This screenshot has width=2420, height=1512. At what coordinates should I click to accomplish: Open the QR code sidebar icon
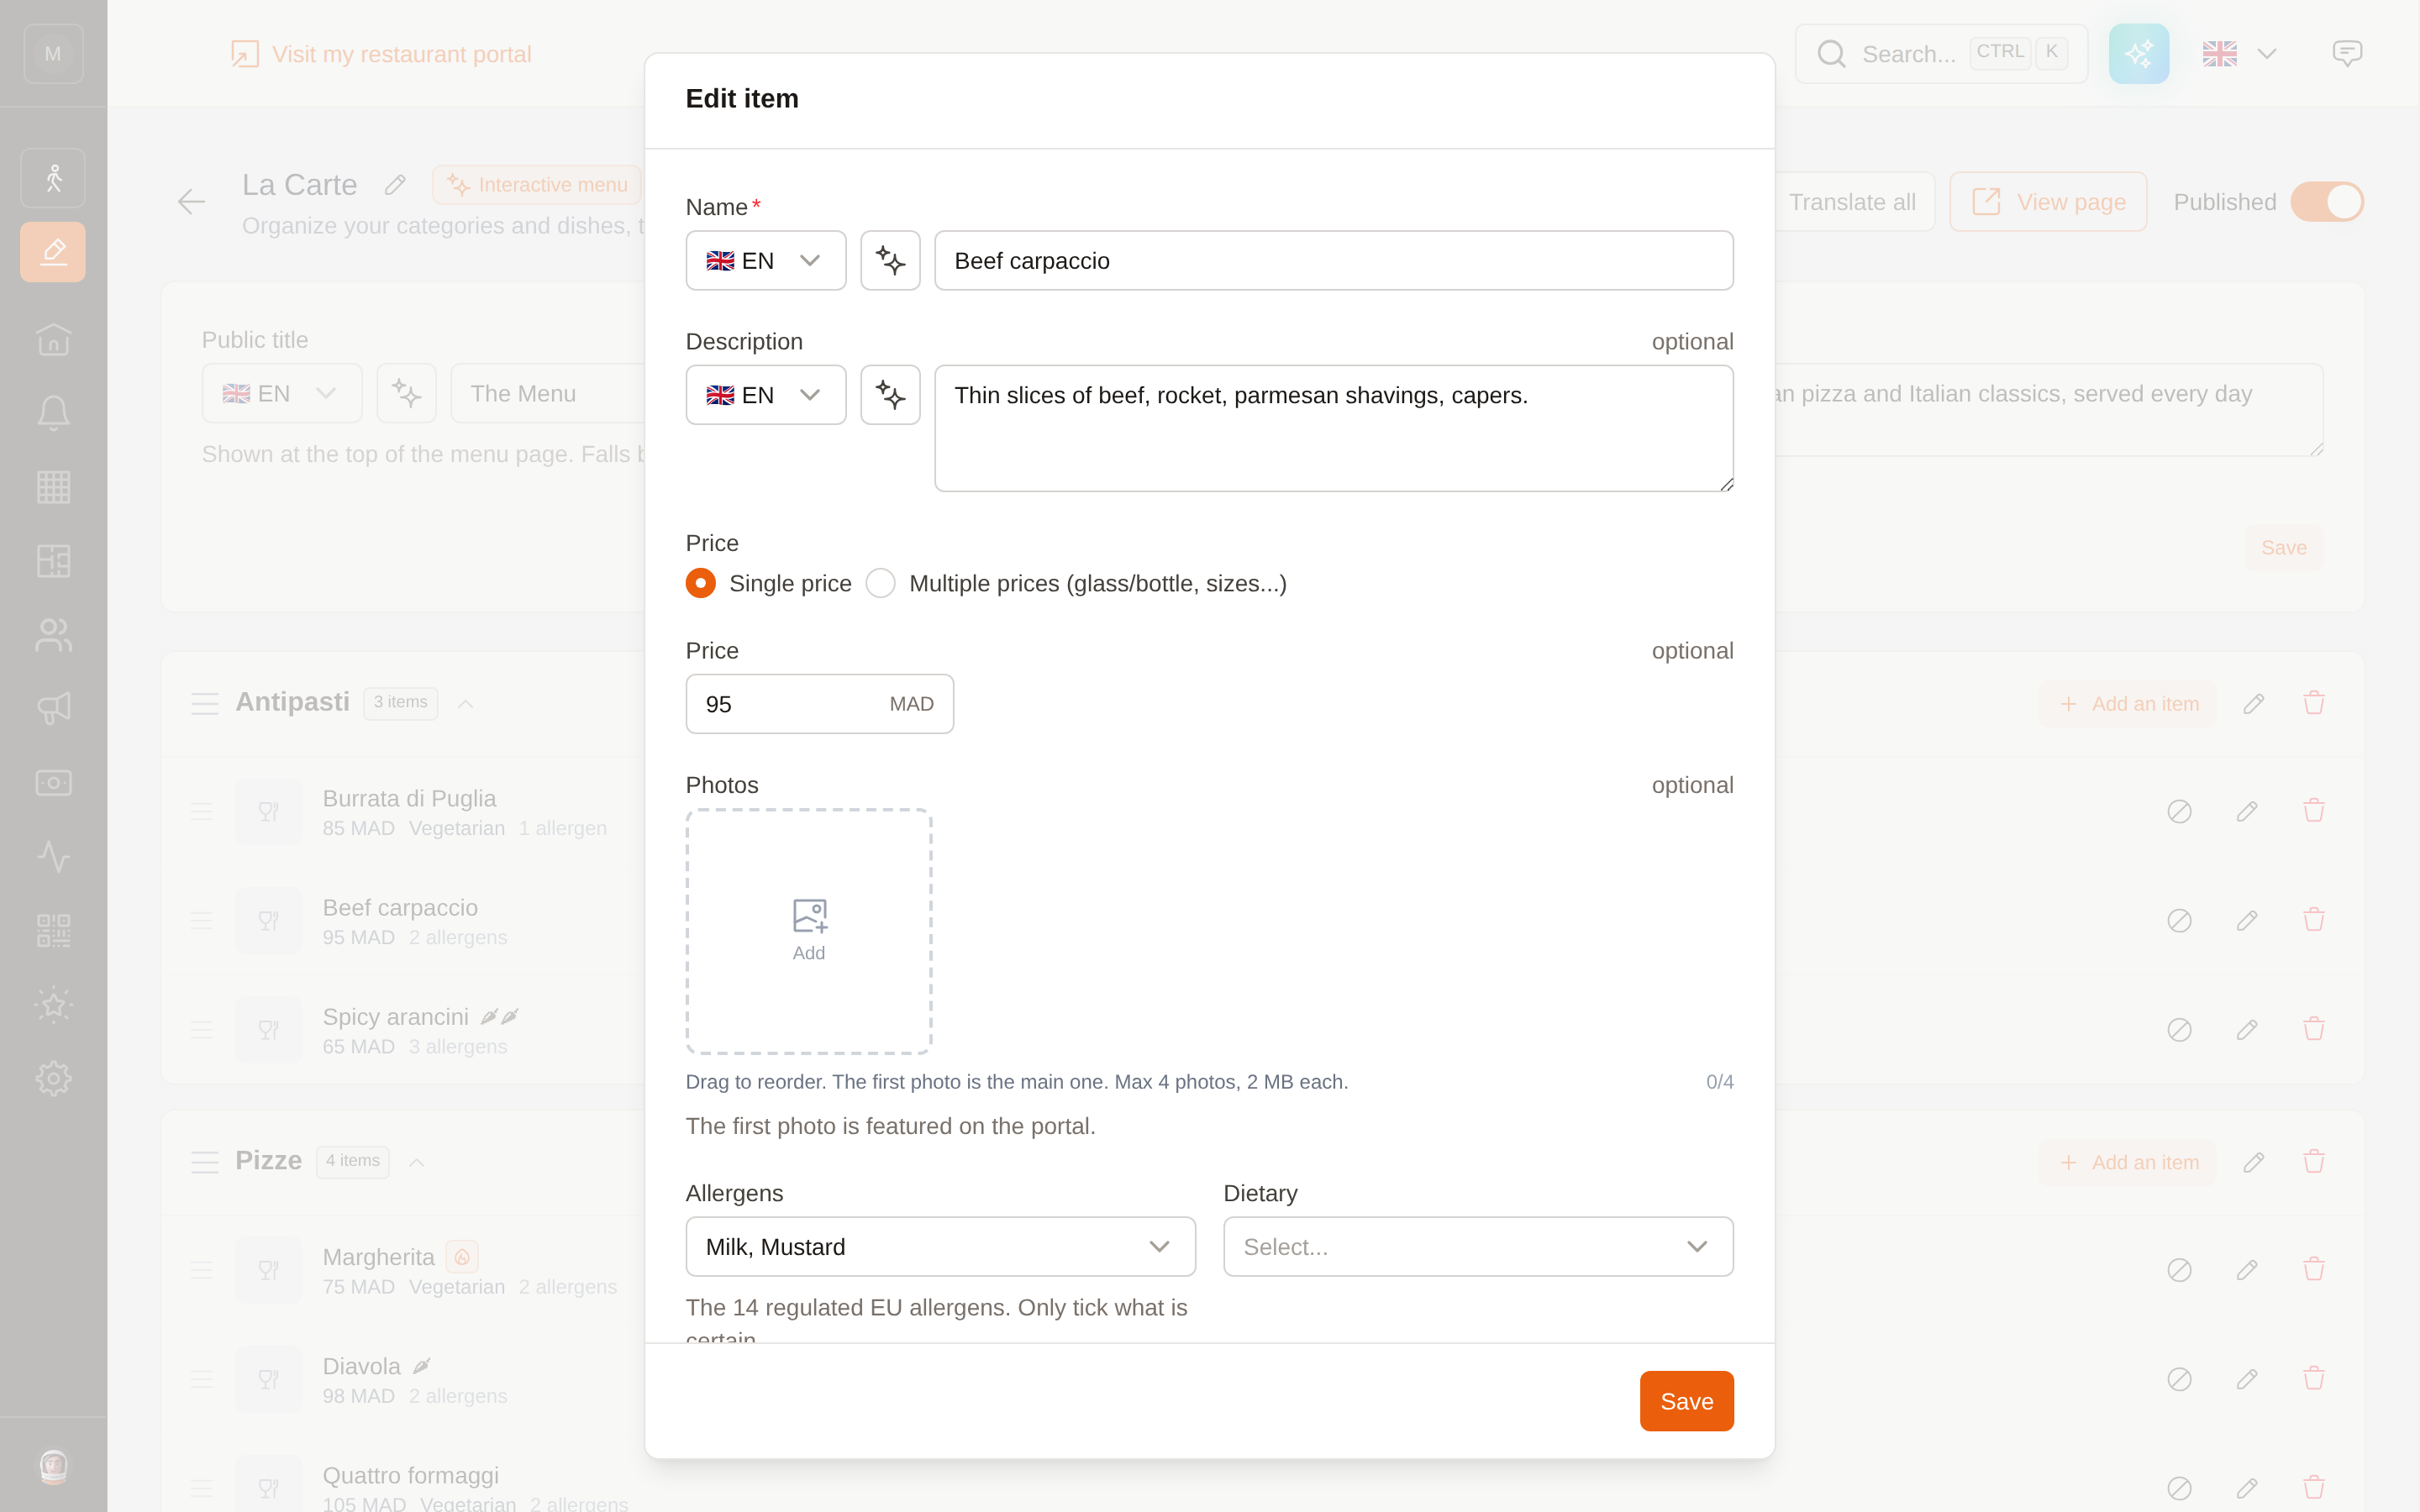[x=53, y=931]
